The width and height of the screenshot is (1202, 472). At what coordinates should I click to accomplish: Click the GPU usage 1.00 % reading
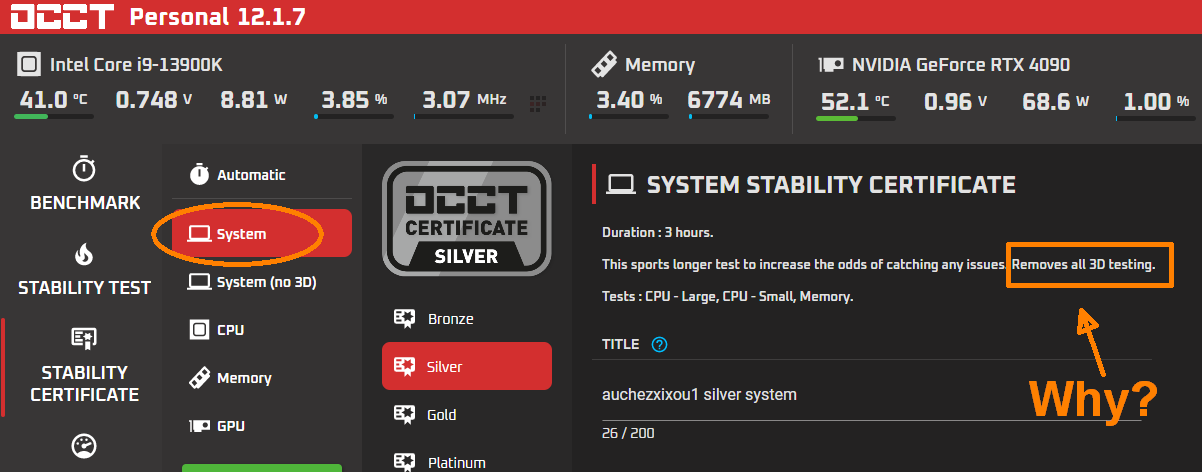(1157, 100)
